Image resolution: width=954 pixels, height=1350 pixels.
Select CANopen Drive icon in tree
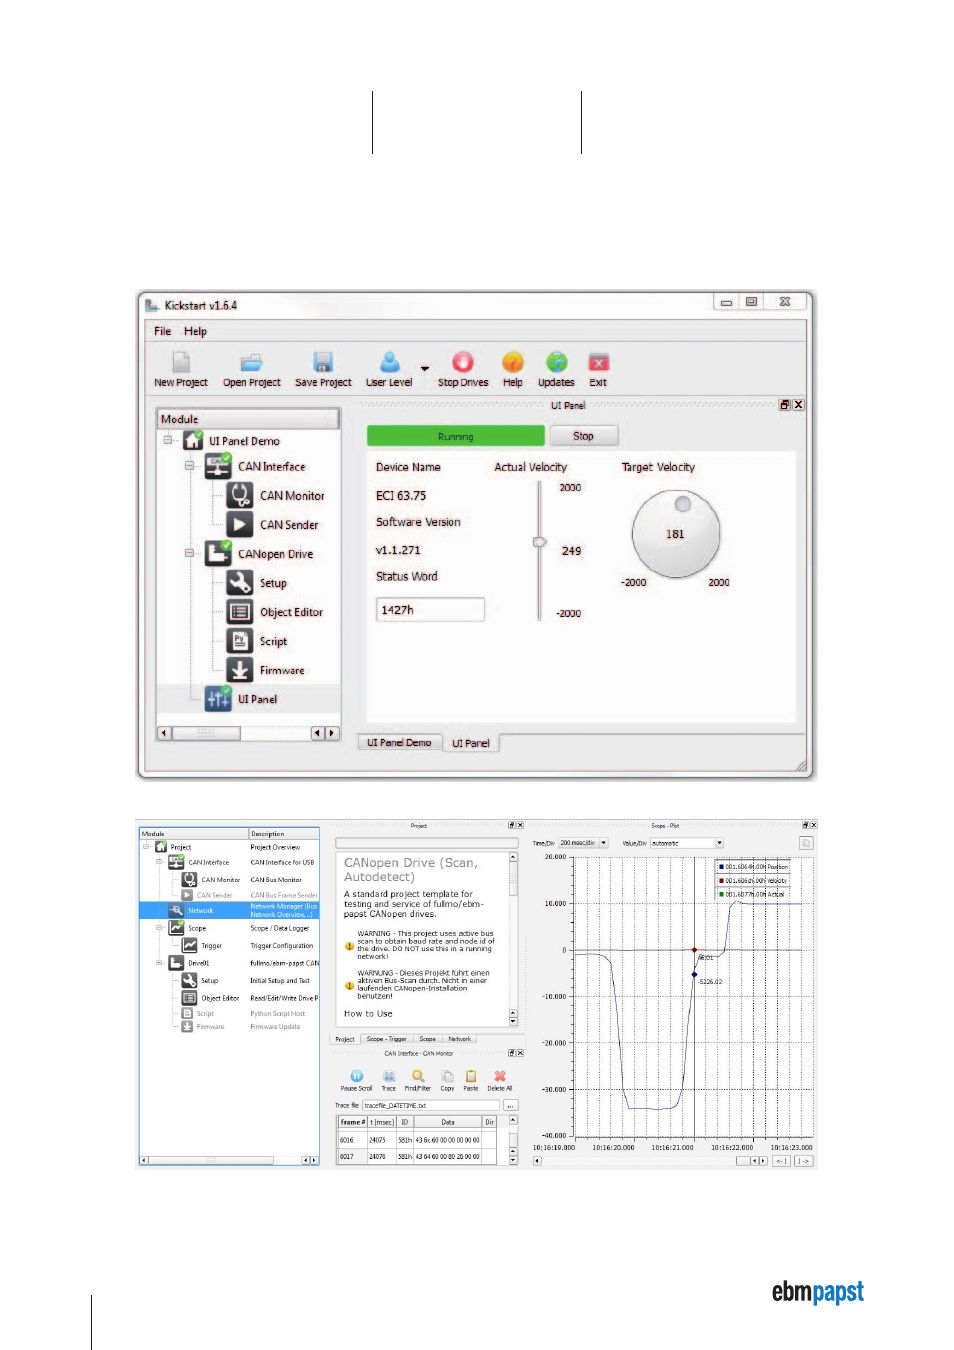pyautogui.click(x=218, y=553)
